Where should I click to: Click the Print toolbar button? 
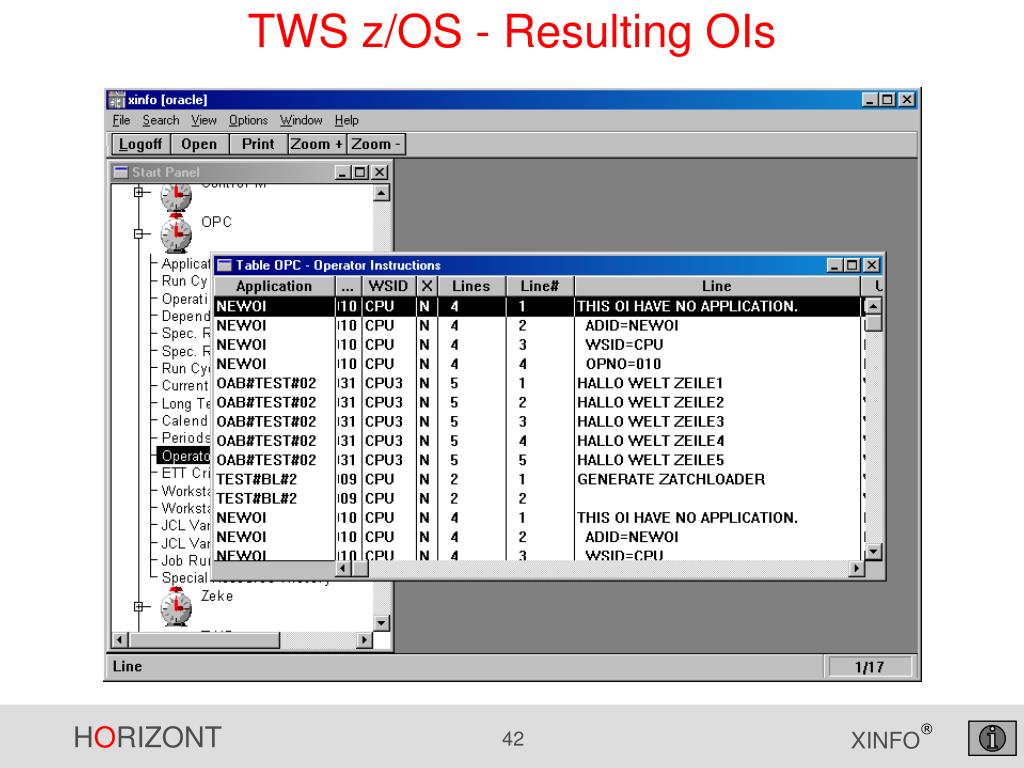[x=258, y=144]
